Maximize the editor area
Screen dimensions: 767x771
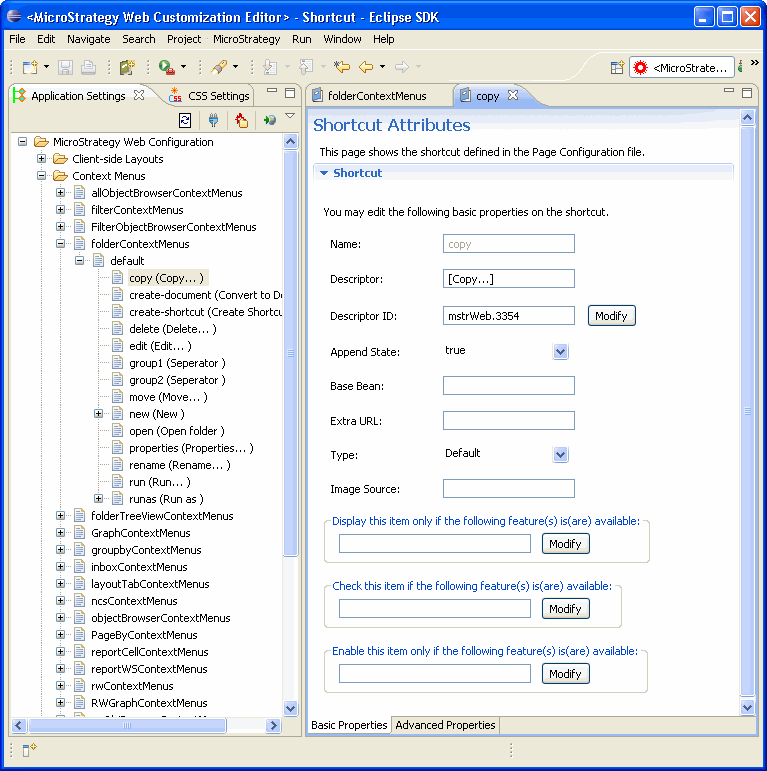tap(747, 92)
